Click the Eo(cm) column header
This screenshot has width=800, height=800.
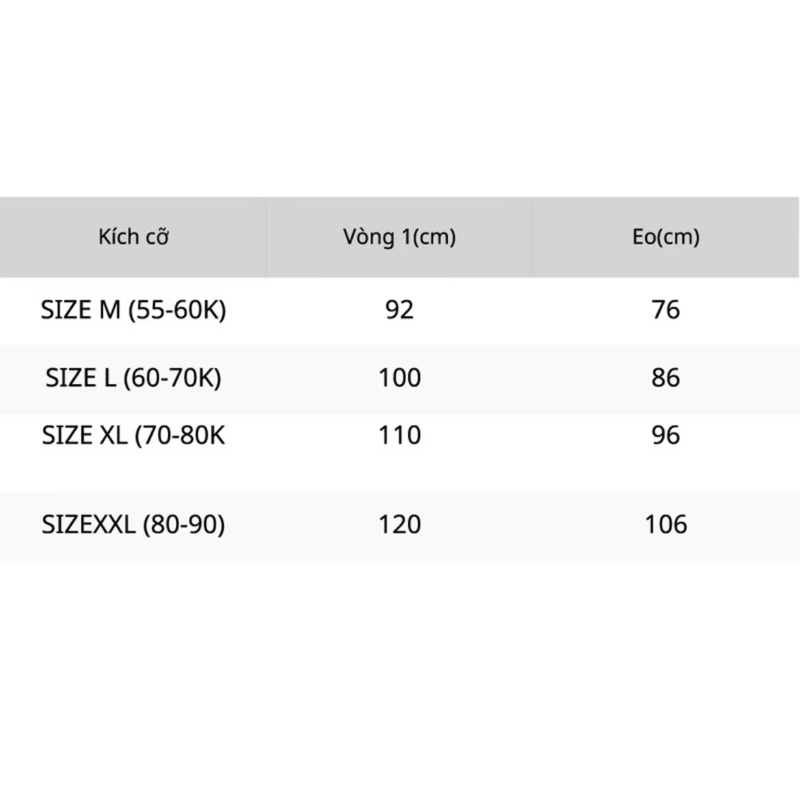click(x=666, y=237)
